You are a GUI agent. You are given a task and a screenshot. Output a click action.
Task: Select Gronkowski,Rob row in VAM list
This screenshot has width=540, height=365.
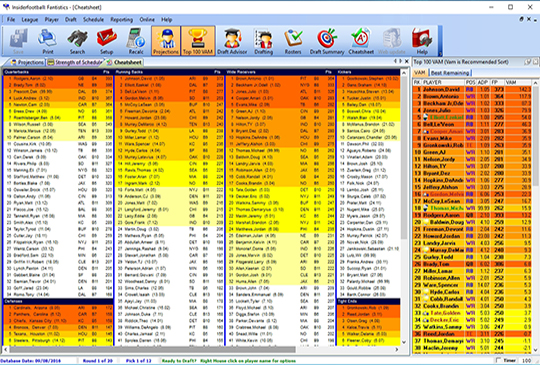[x=472, y=145]
